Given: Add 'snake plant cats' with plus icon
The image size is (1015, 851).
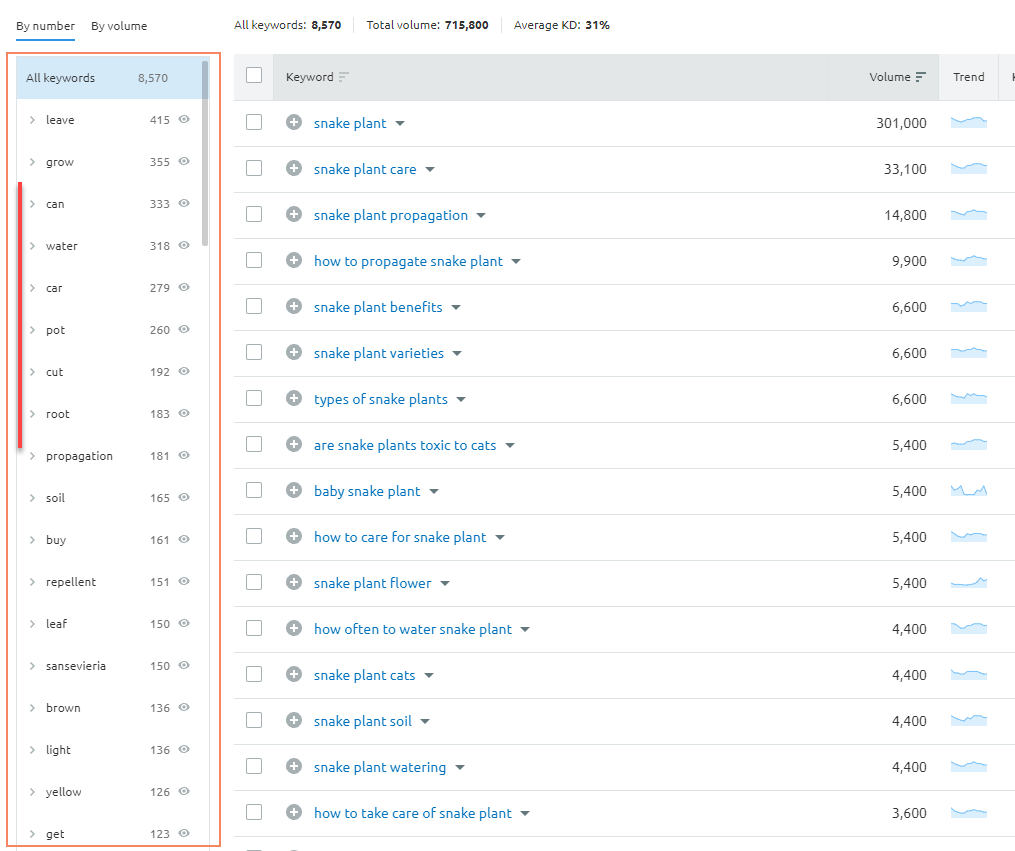Looking at the screenshot, I should 294,674.
